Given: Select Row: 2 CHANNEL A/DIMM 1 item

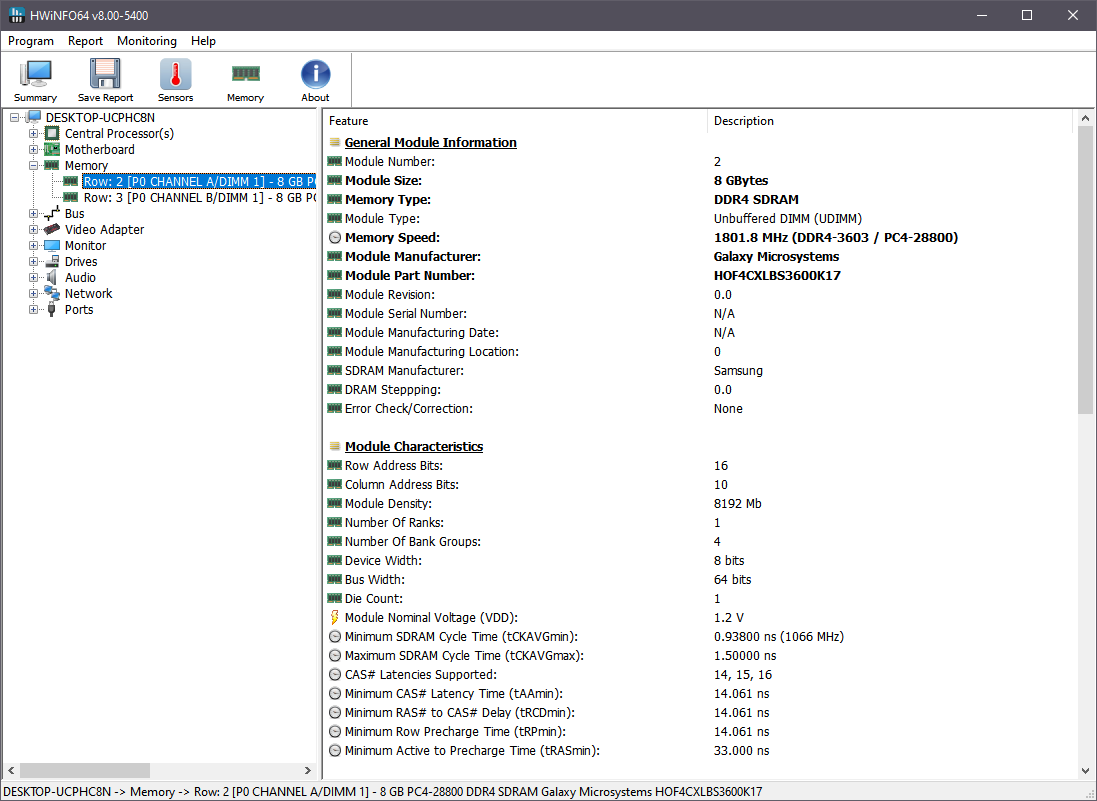Looking at the screenshot, I should point(199,182).
